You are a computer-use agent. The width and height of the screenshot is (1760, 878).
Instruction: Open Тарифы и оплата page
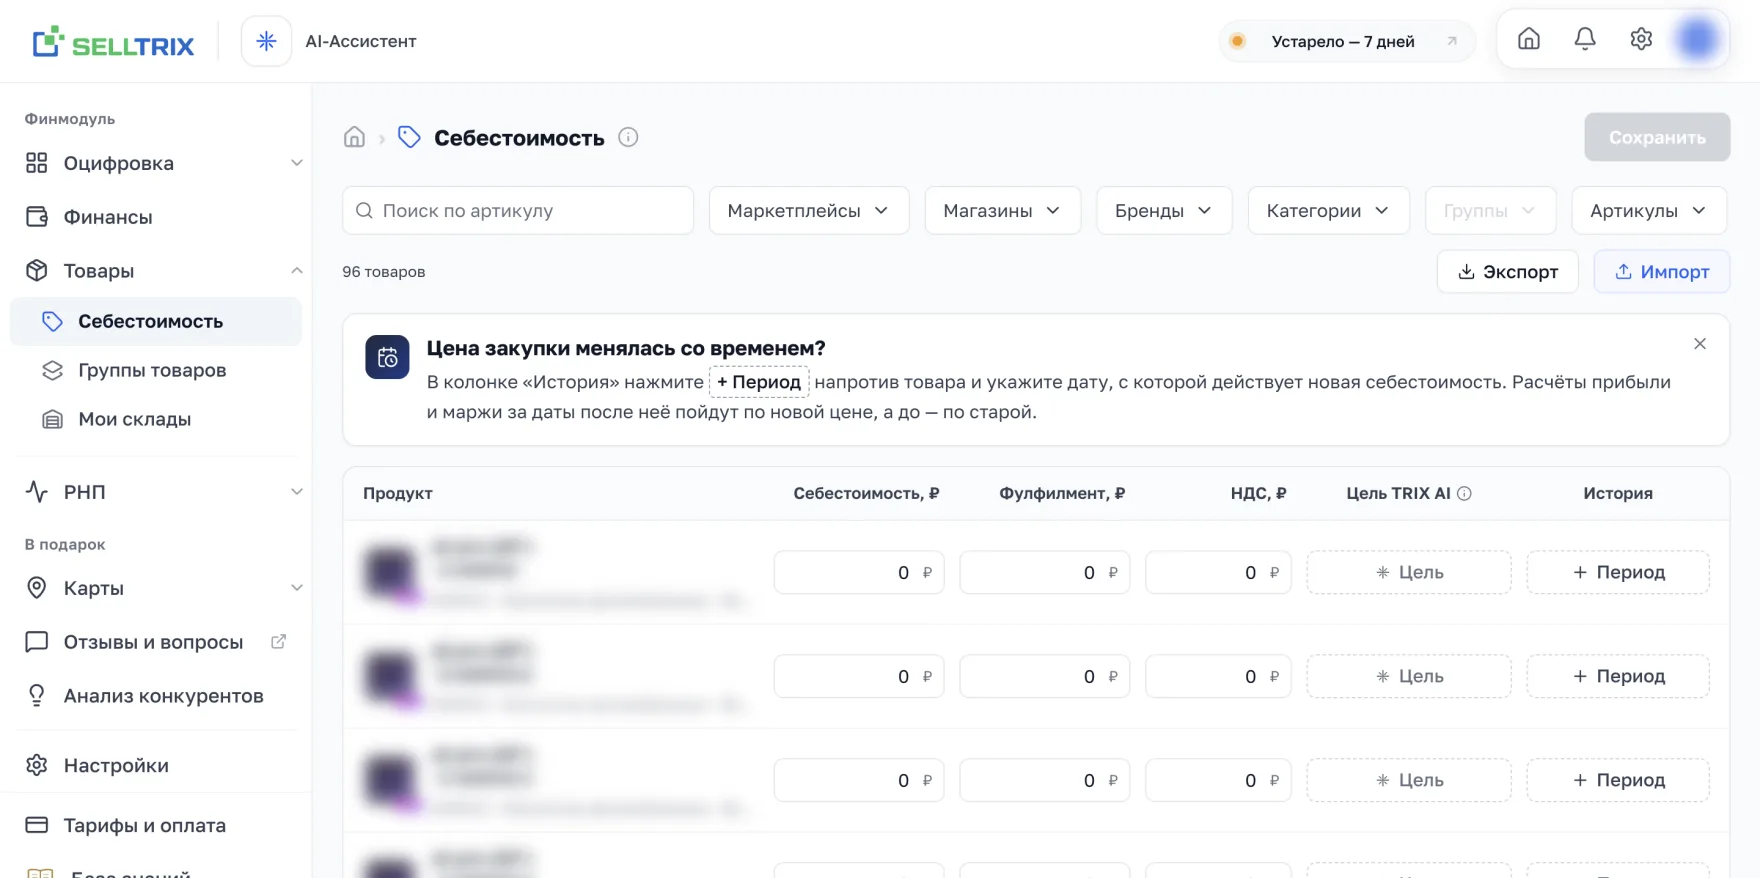coord(156,825)
